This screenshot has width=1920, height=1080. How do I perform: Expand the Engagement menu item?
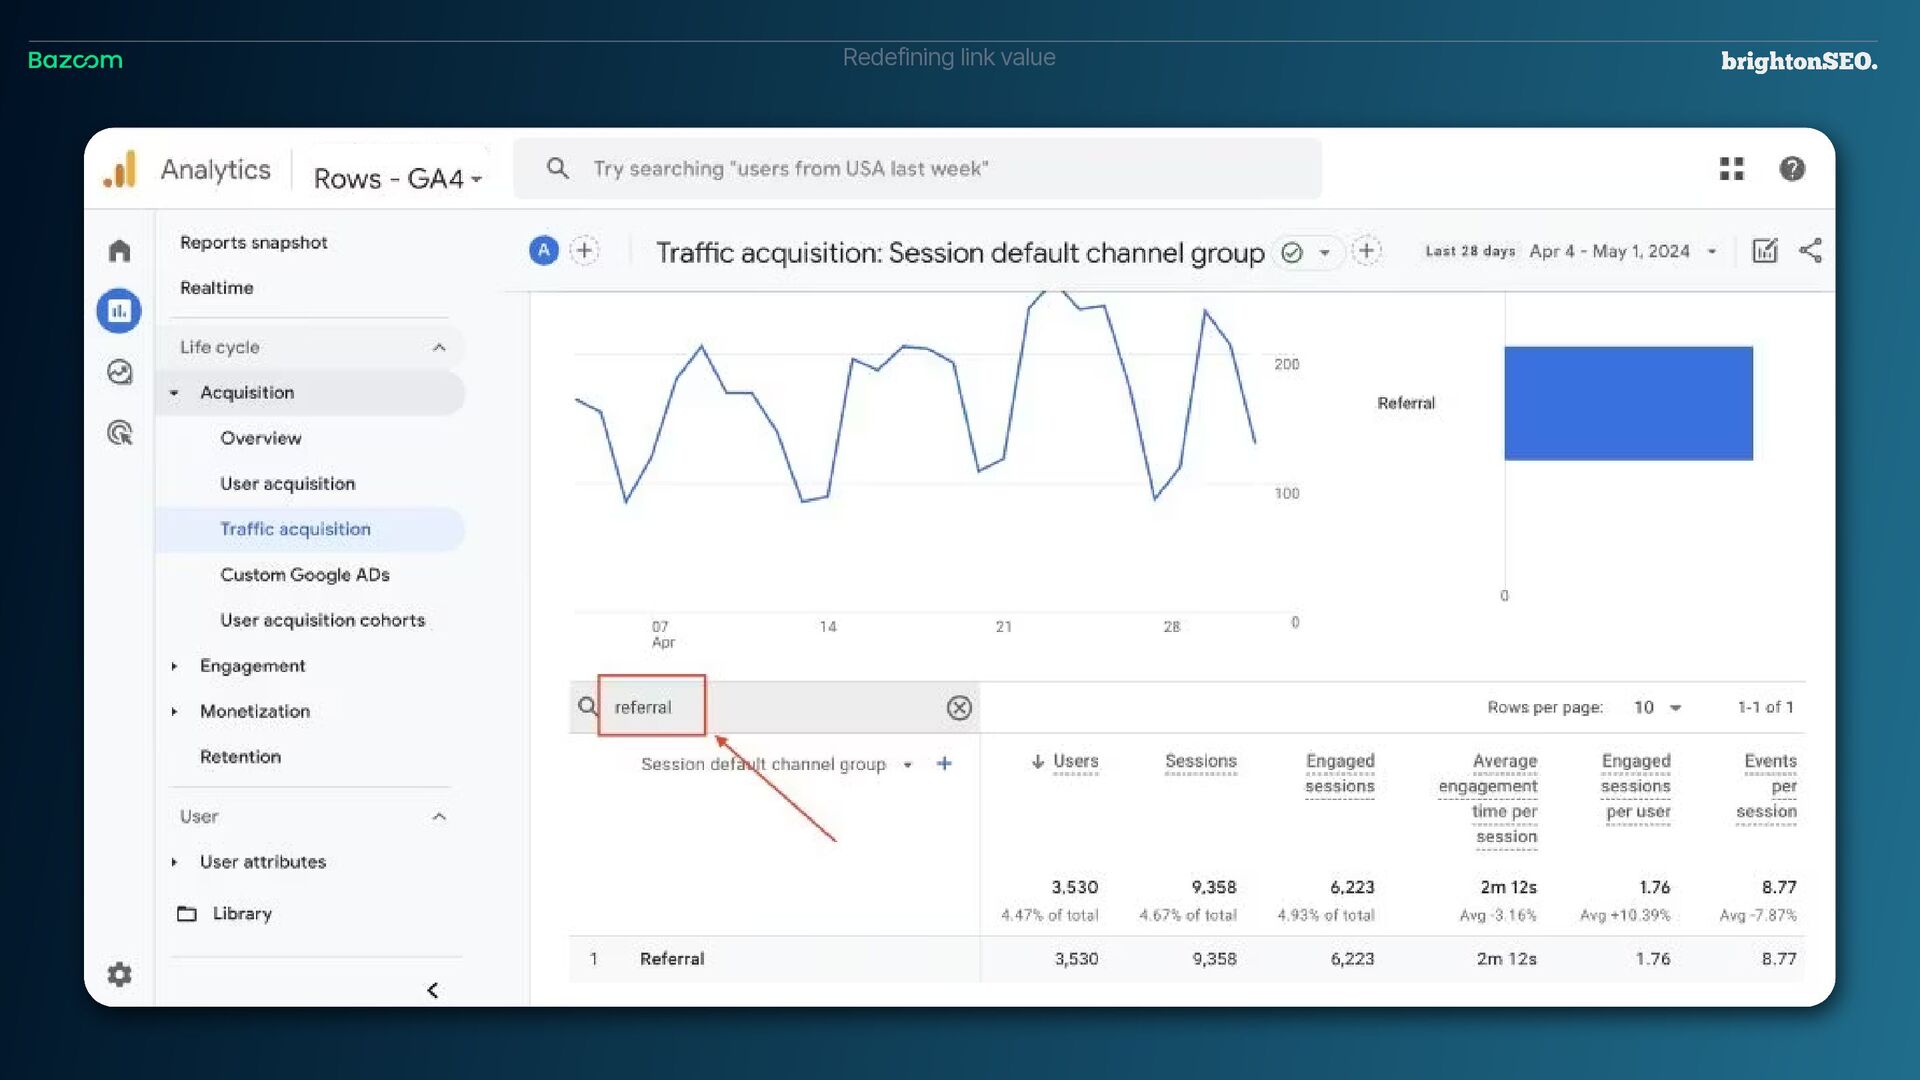pyautogui.click(x=252, y=666)
